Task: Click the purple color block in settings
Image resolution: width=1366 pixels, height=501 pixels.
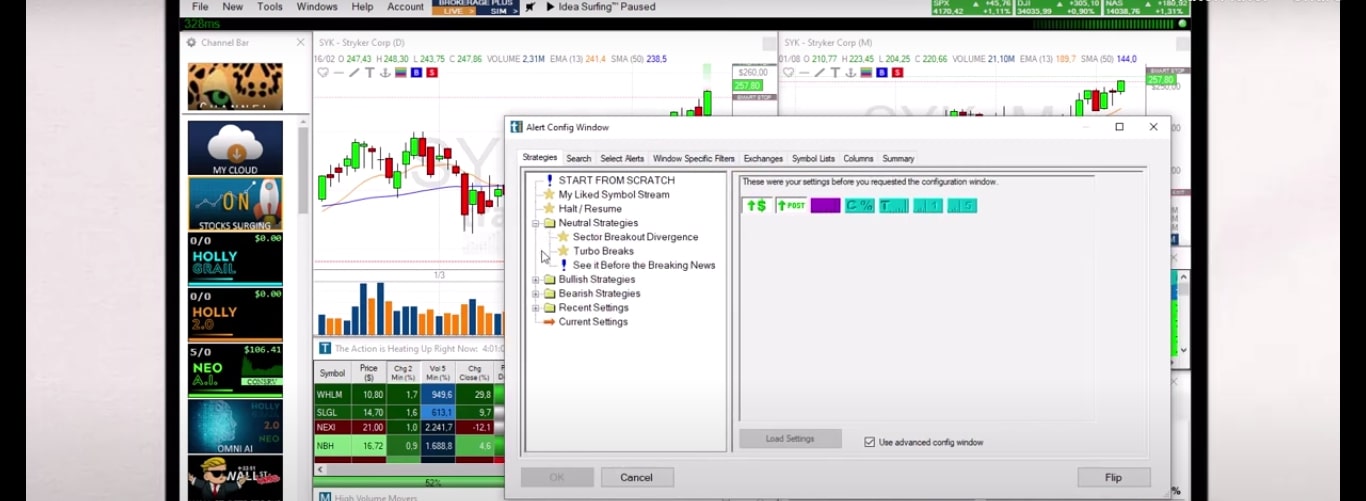Action: pos(825,205)
